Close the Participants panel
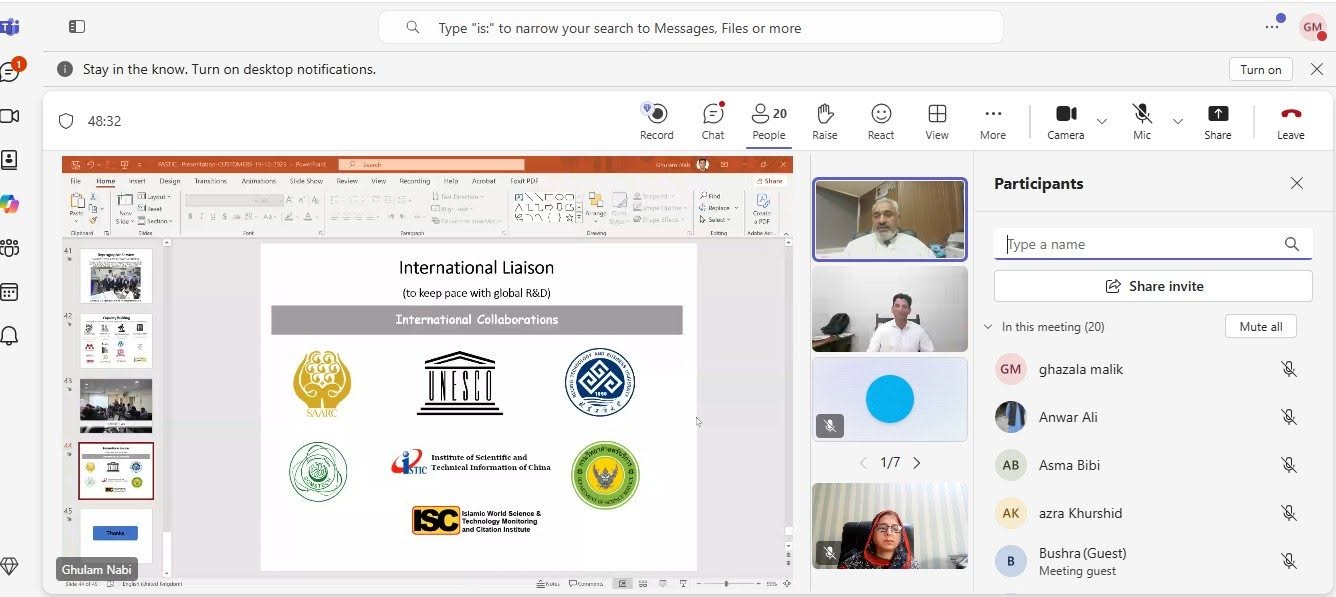Viewport: 1336px width, 597px height. [1296, 183]
